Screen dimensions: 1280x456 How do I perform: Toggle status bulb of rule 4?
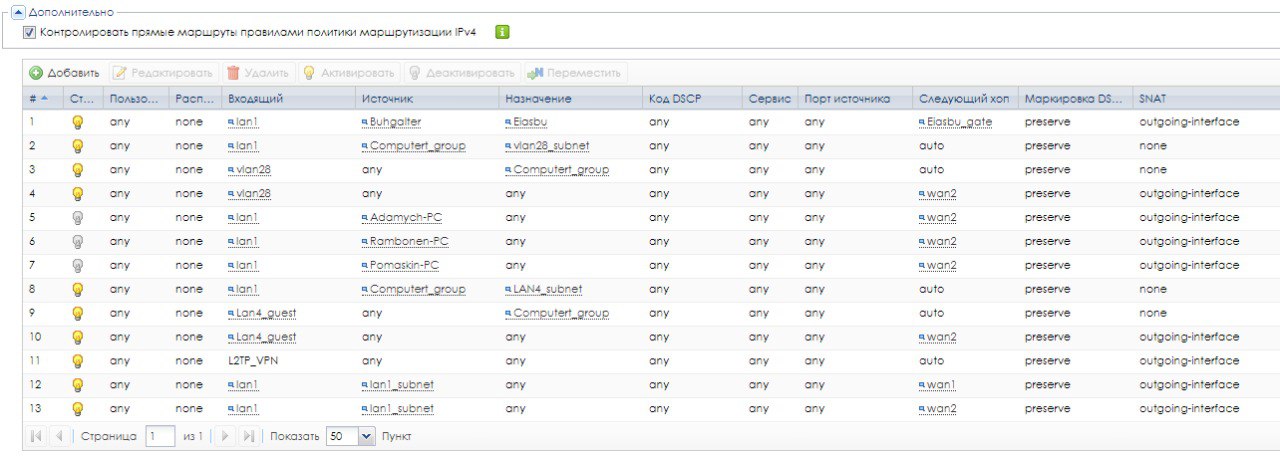tap(78, 194)
